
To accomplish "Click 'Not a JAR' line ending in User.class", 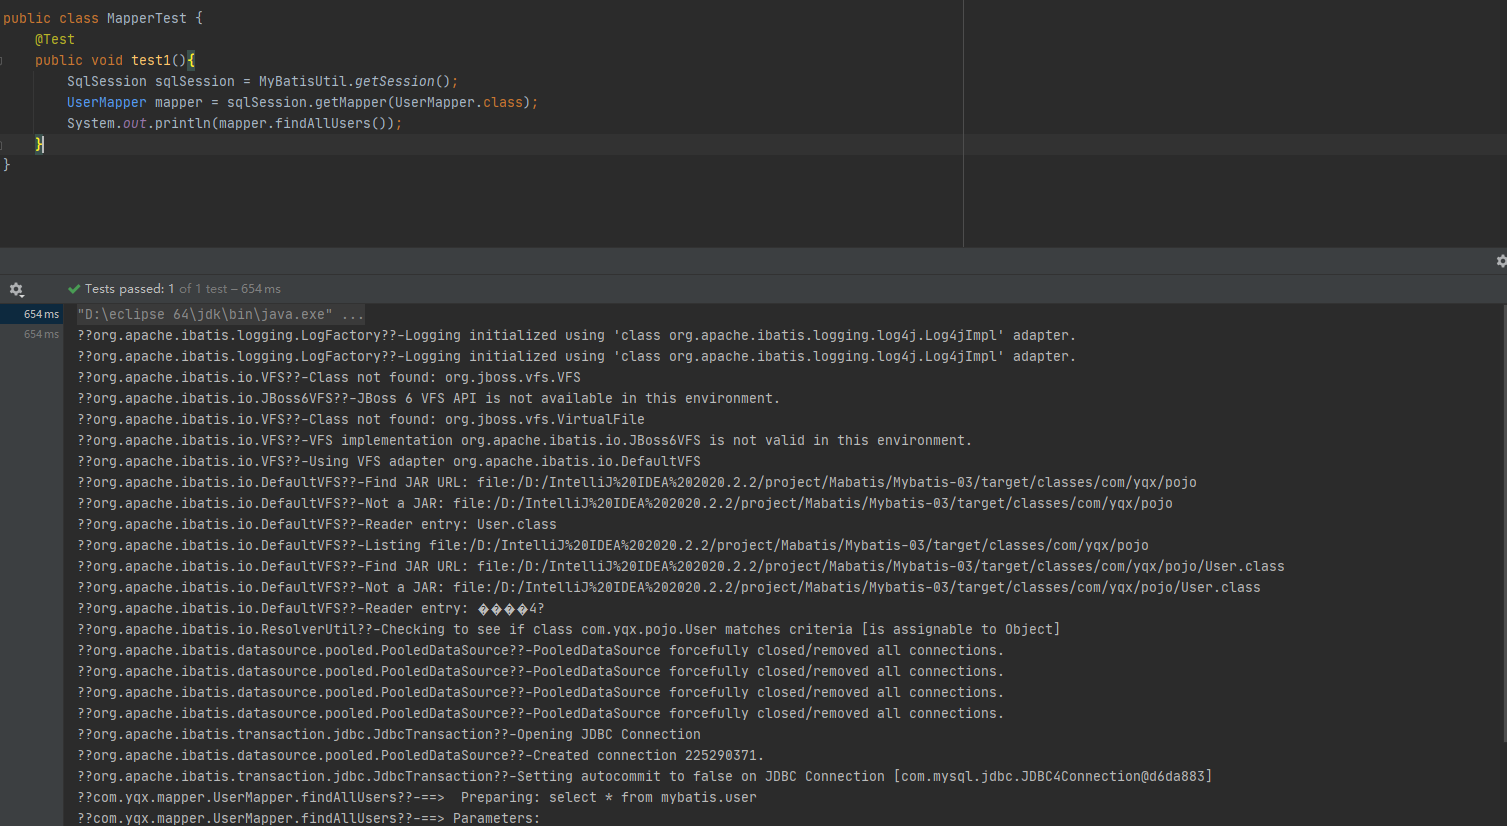I will pyautogui.click(x=669, y=587).
